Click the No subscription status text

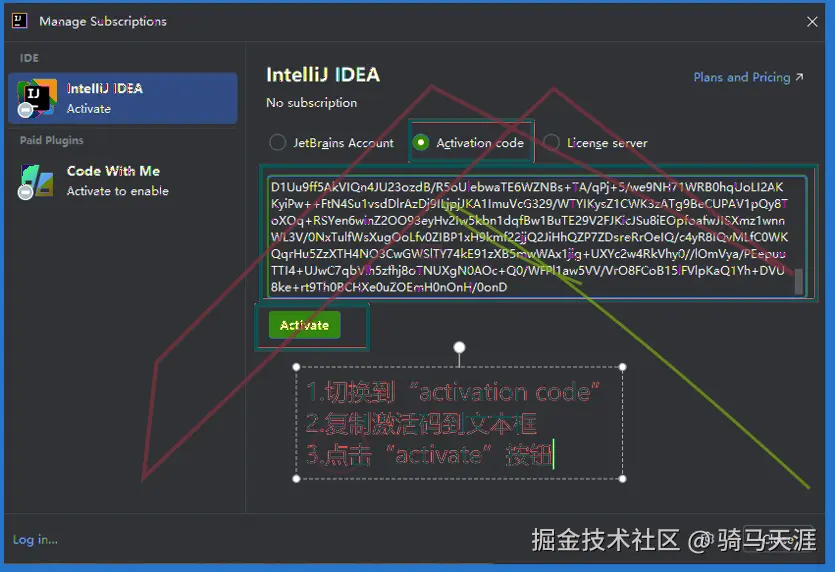(312, 103)
